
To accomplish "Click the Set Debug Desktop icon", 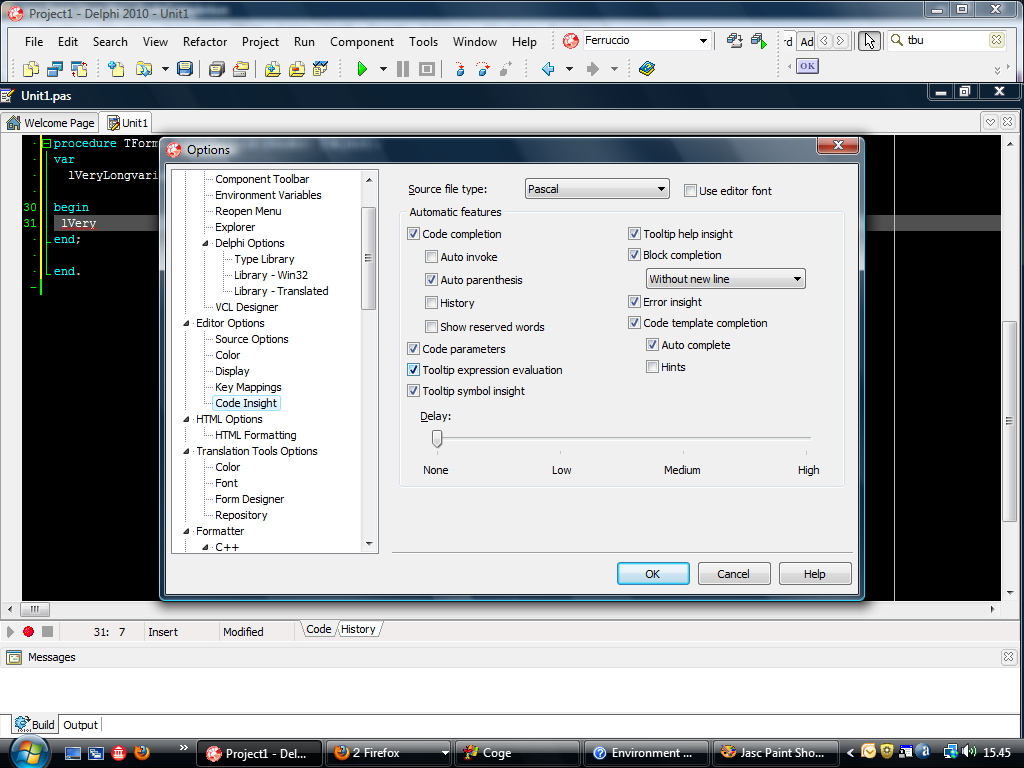I will 759,40.
